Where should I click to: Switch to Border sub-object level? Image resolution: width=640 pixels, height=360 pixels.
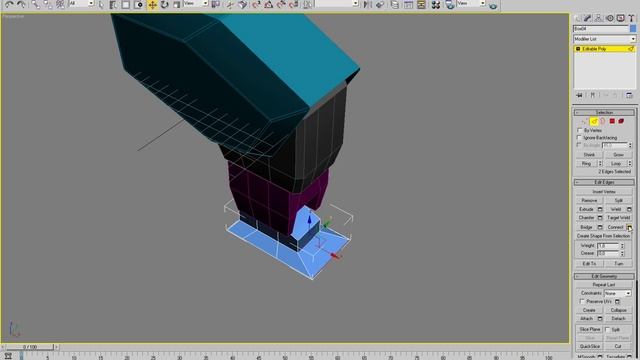602,121
